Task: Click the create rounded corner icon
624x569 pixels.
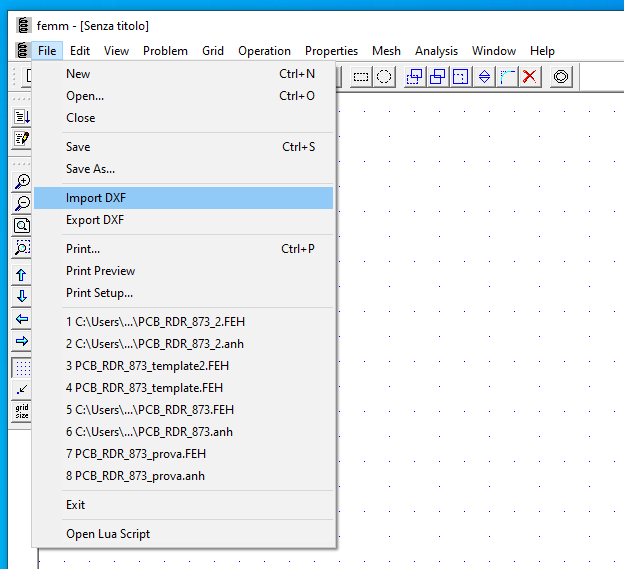Action: point(507,76)
